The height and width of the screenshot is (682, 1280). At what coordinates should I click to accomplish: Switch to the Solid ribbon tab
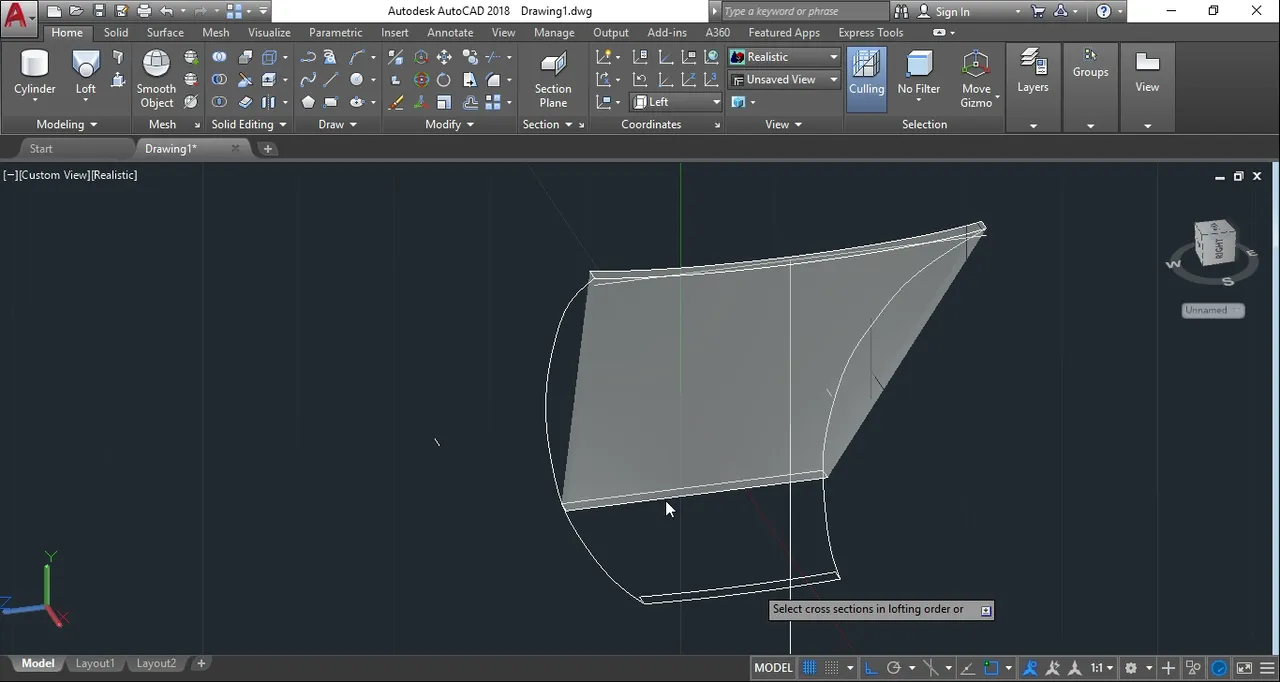pos(116,32)
